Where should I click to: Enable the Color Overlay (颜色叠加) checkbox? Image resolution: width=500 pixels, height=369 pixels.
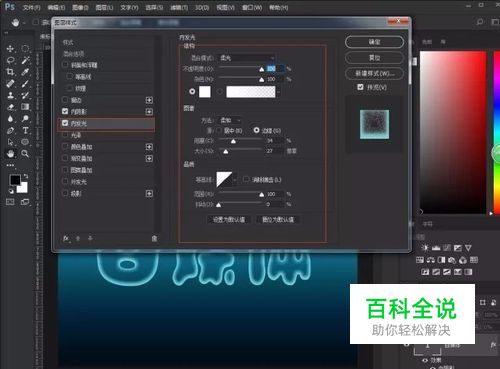click(x=65, y=146)
